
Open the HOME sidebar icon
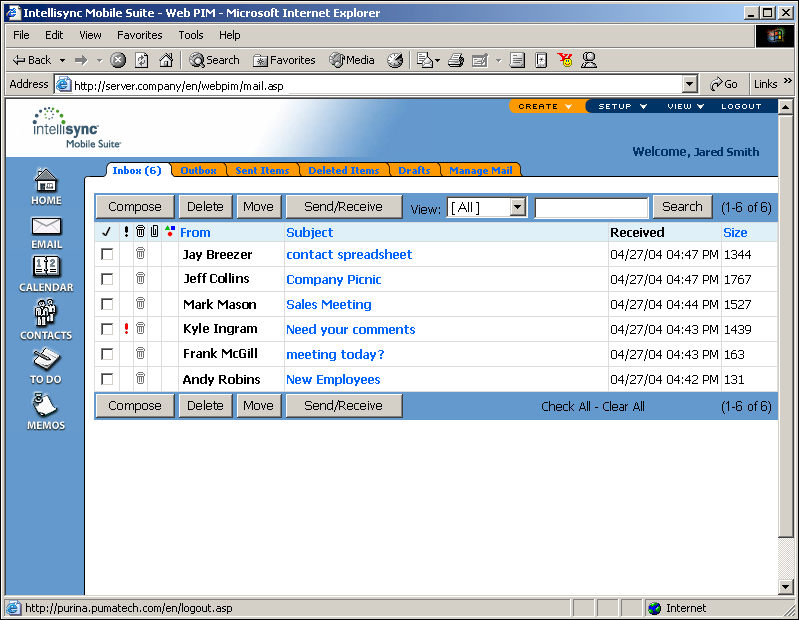[x=46, y=186]
